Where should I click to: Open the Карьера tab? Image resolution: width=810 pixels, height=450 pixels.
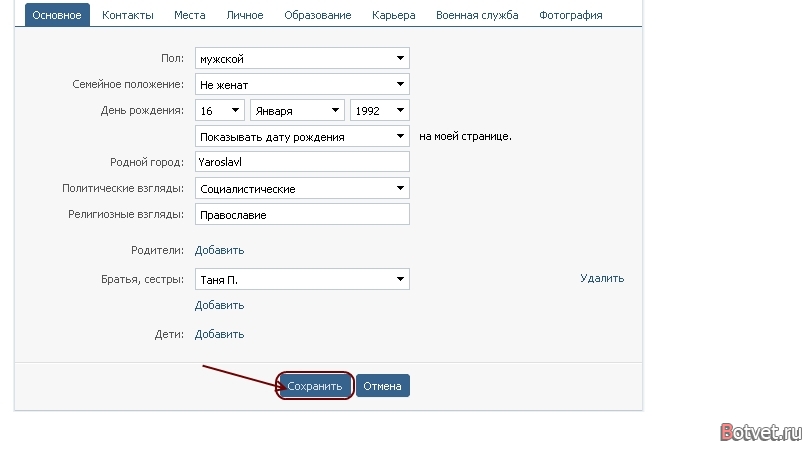click(x=394, y=15)
